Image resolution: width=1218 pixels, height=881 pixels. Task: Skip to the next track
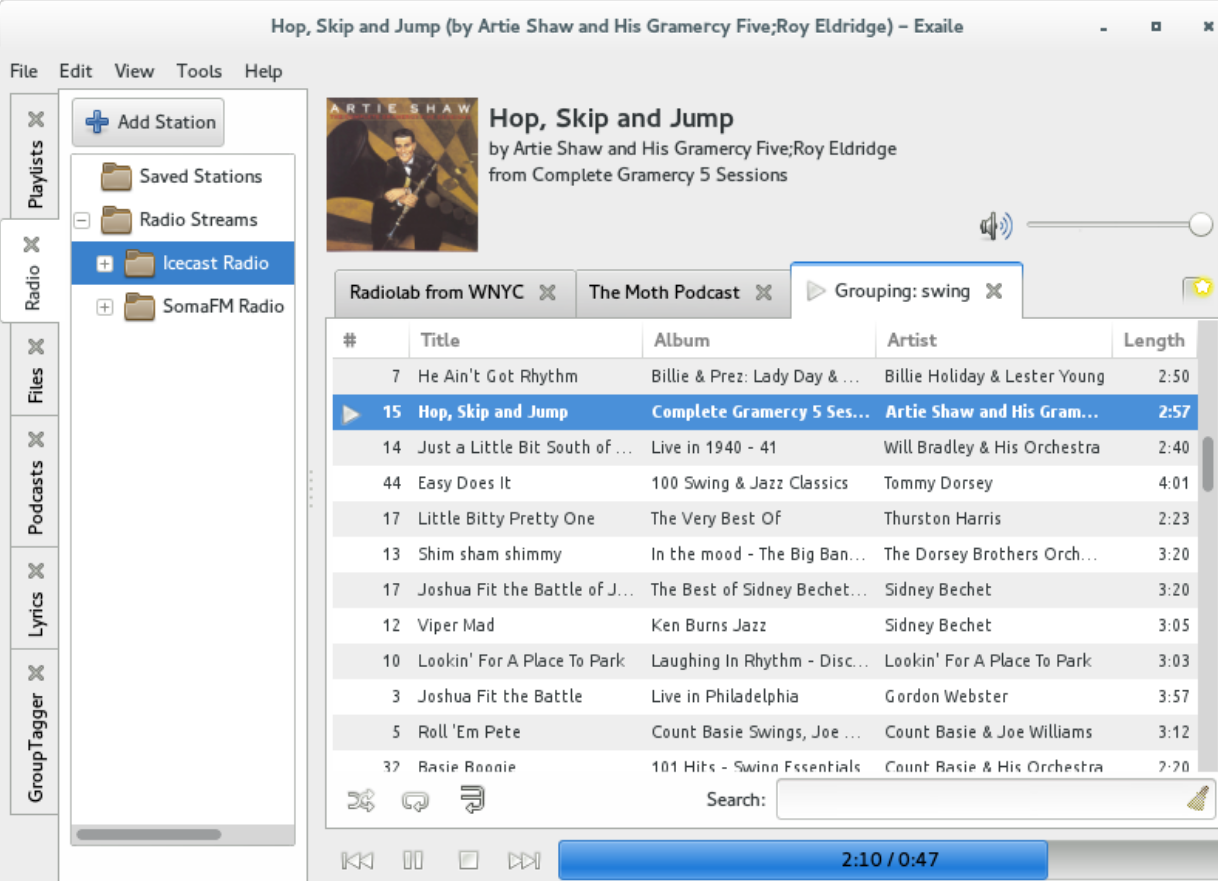tap(524, 860)
